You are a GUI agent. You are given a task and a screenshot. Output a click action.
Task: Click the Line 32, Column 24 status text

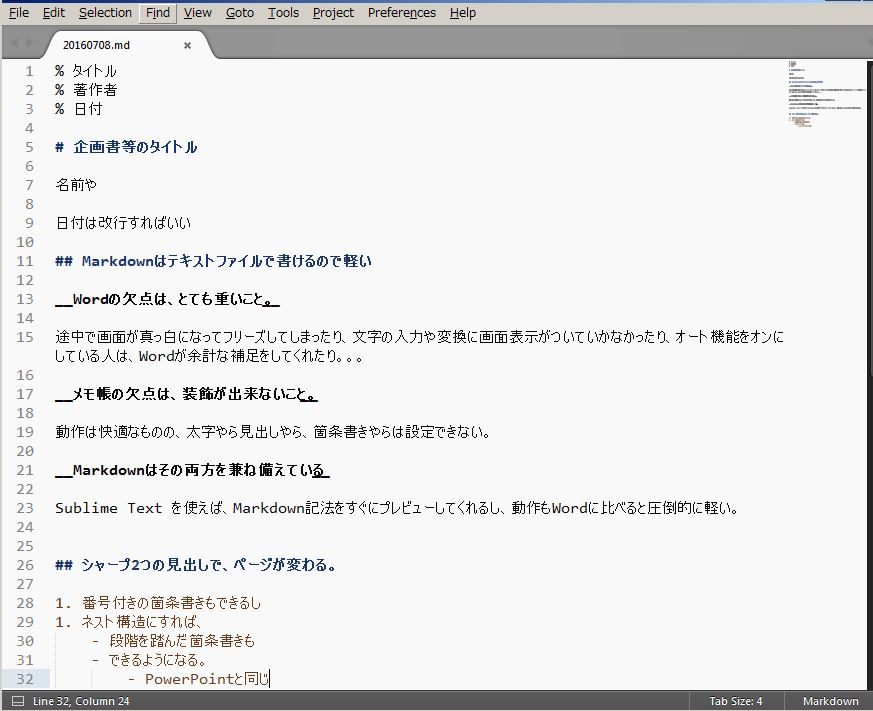click(x=81, y=701)
